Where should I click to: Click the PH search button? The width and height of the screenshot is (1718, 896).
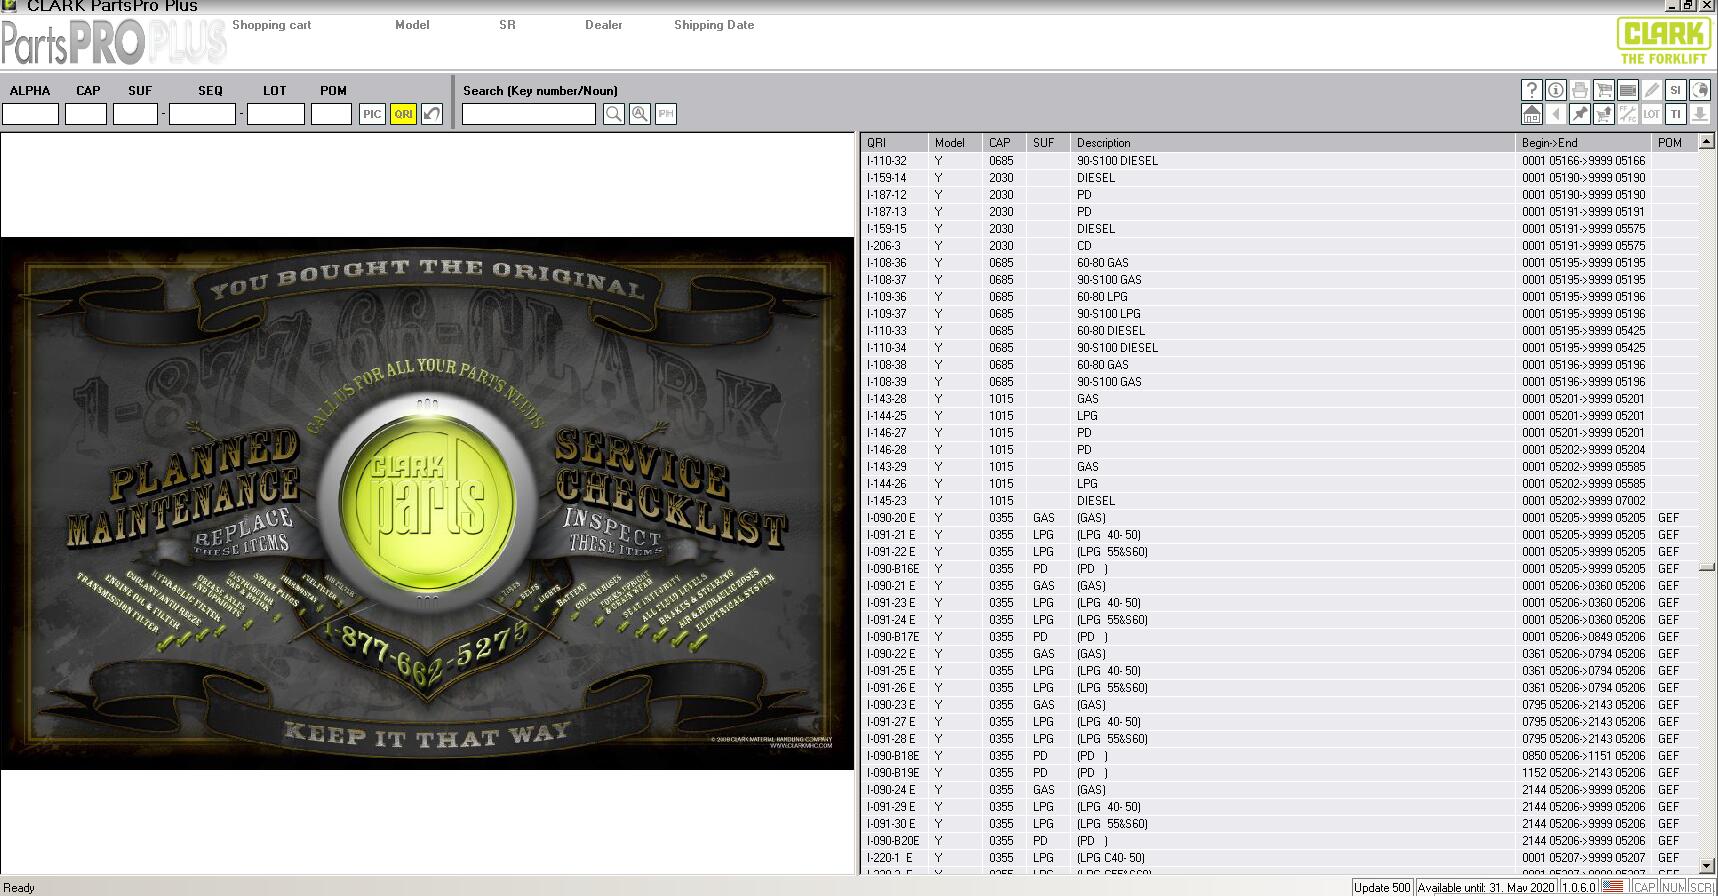(666, 114)
